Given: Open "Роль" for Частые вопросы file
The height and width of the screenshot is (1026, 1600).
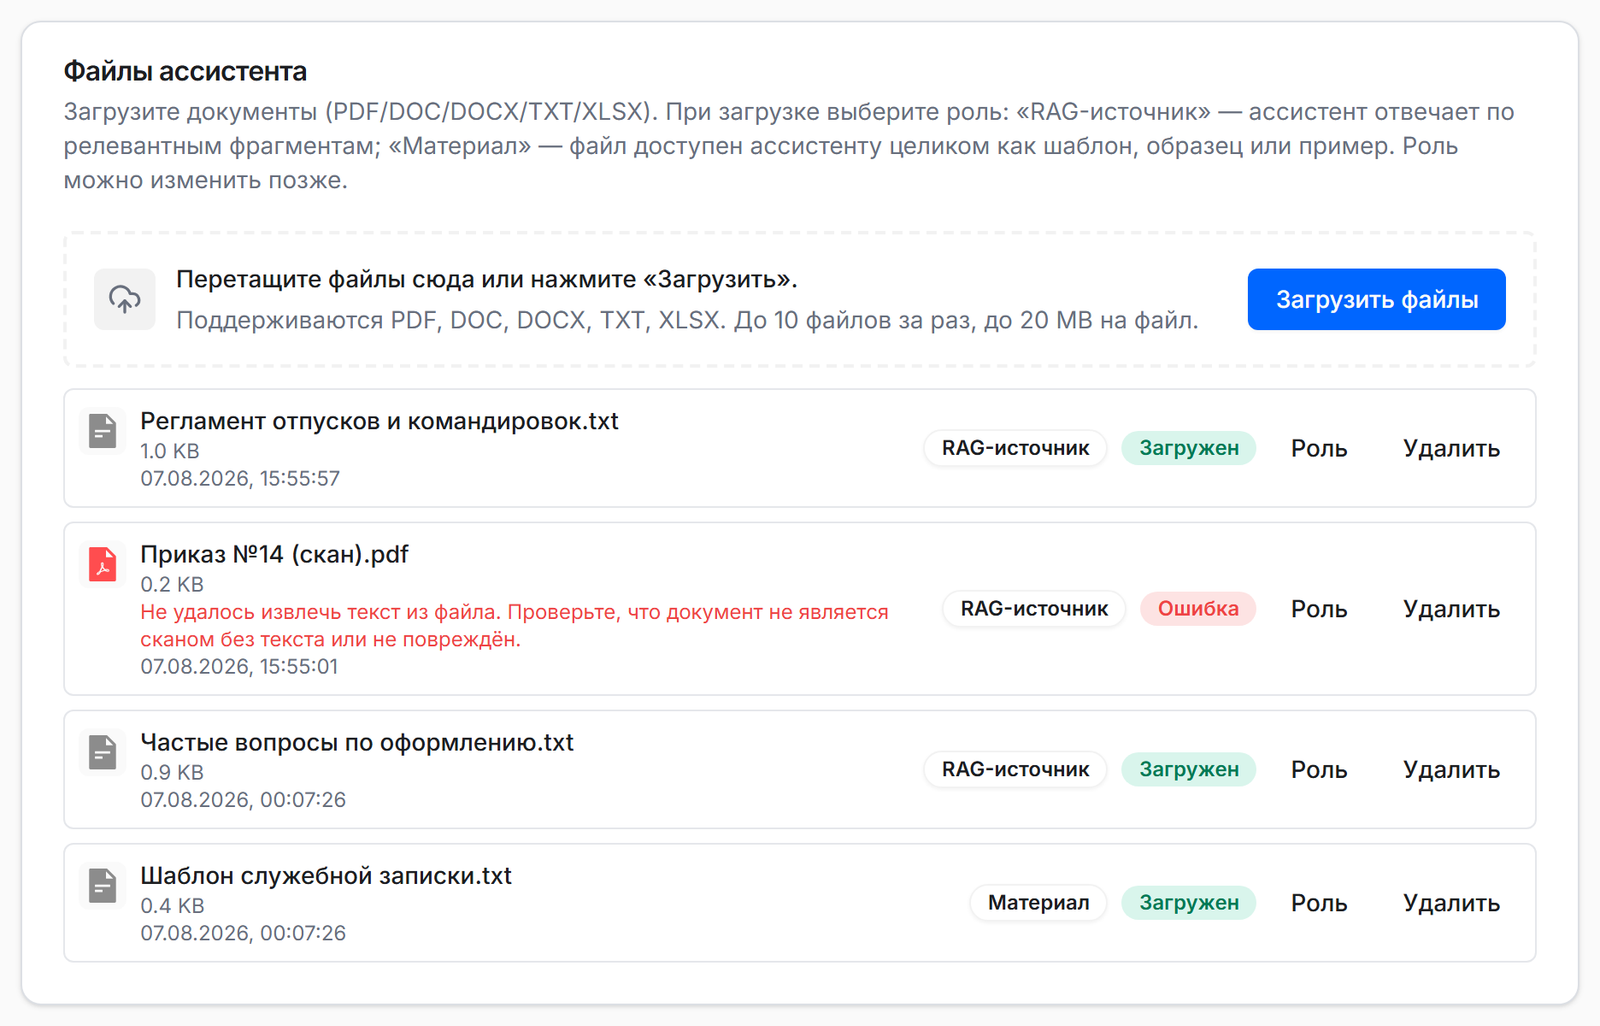Looking at the screenshot, I should (x=1319, y=769).
